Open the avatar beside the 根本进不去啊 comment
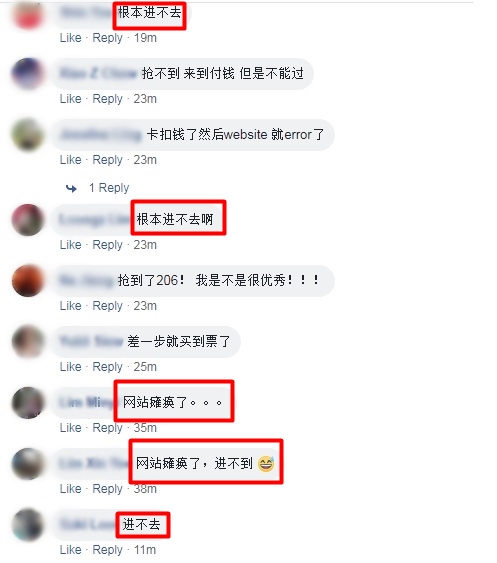Screen dimensions: 497x563 pyautogui.click(x=28, y=220)
